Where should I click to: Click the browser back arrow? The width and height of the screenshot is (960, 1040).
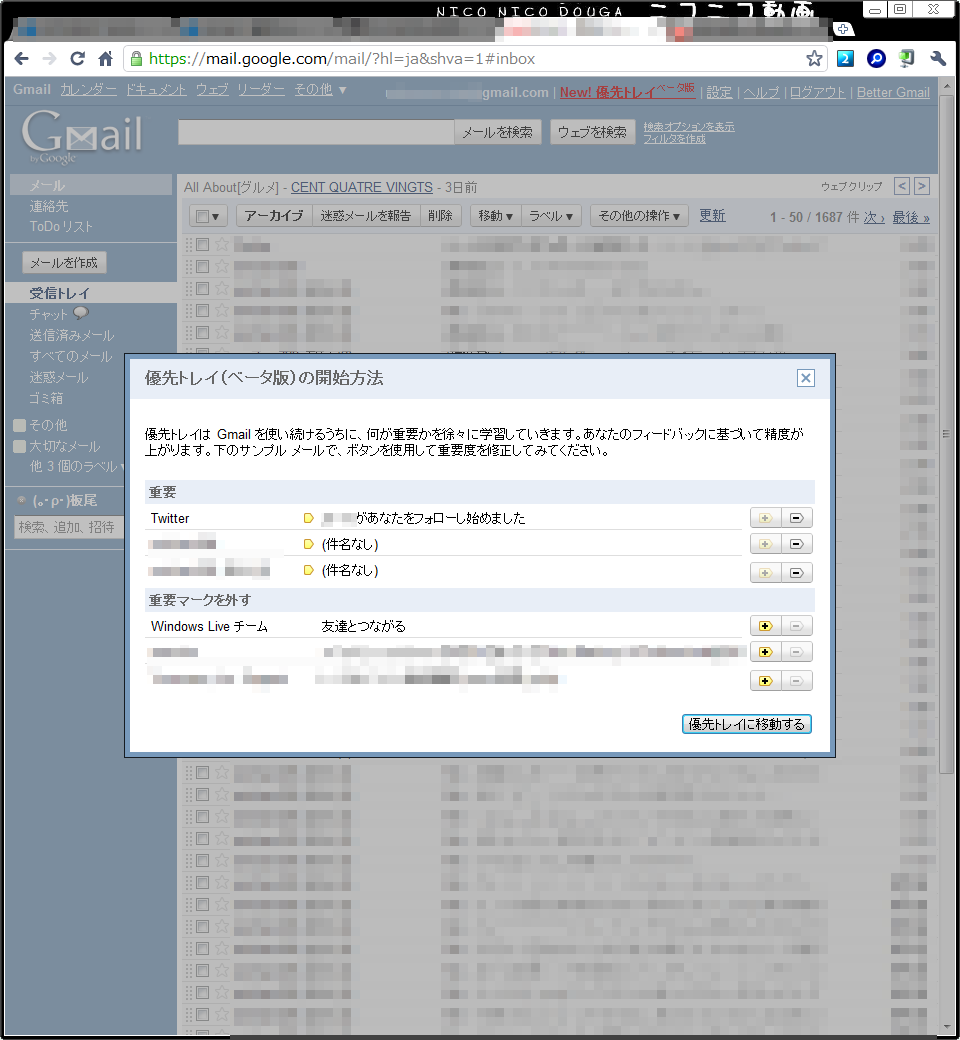pyautogui.click(x=21, y=58)
